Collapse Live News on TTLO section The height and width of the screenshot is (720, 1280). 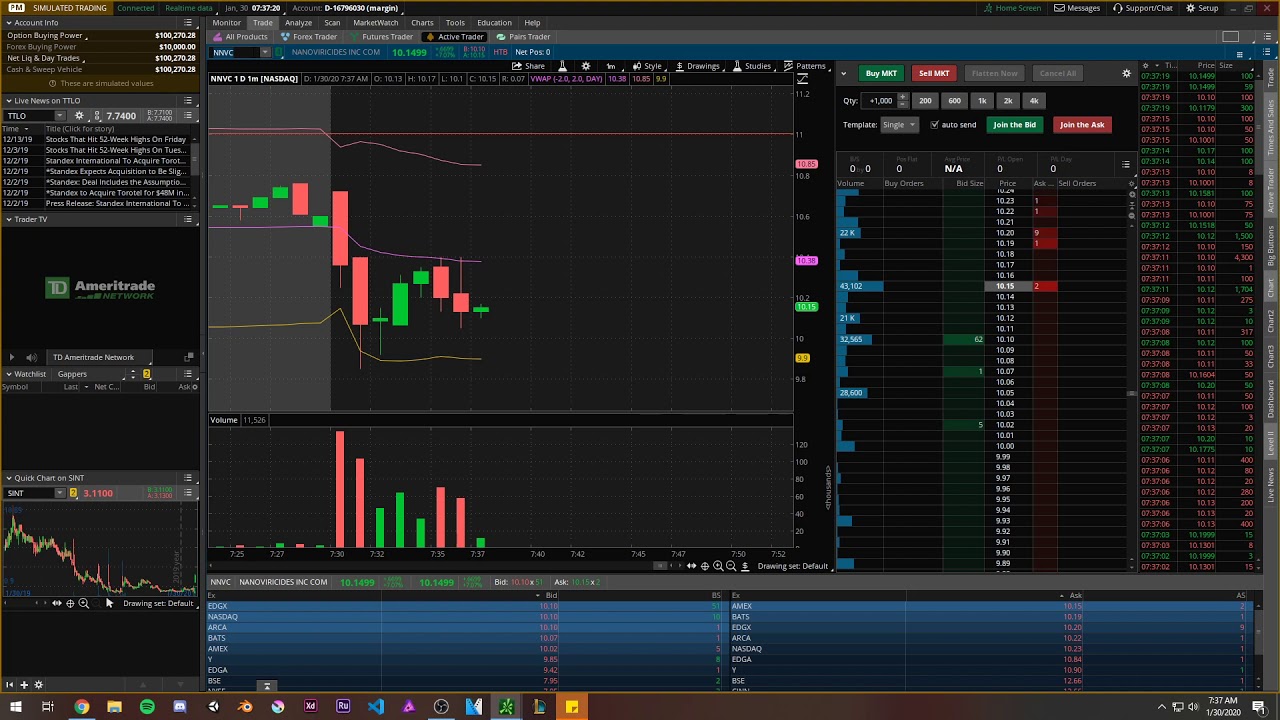(8, 101)
